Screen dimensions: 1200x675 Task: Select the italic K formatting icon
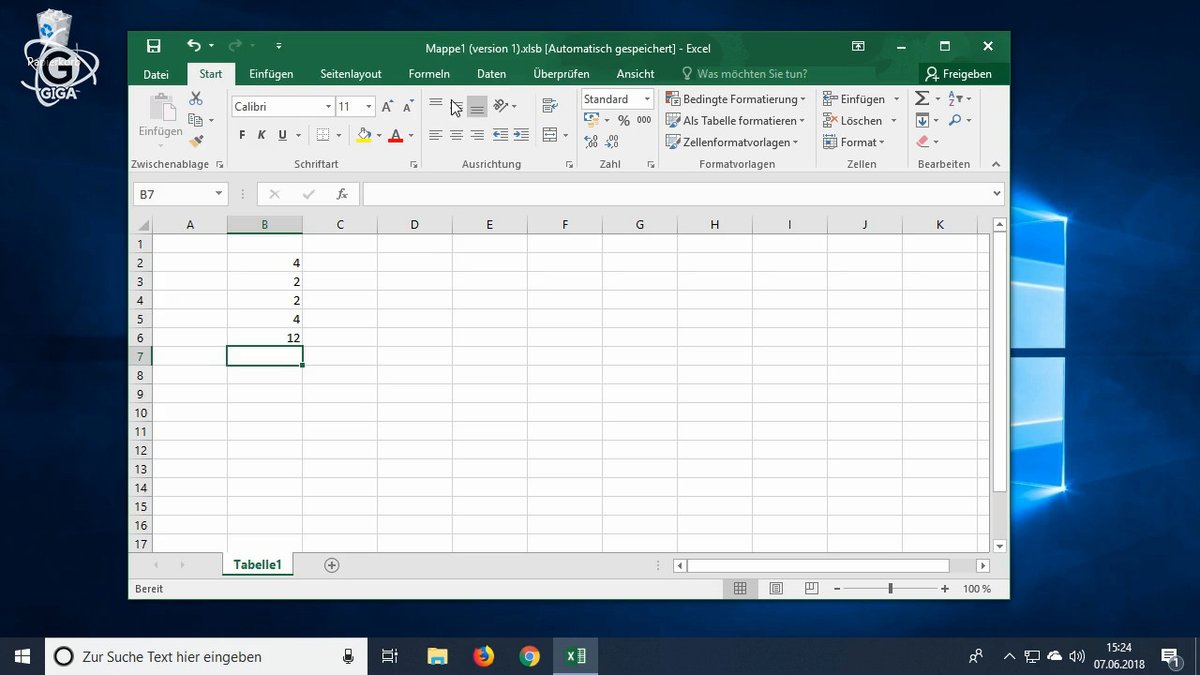click(261, 135)
